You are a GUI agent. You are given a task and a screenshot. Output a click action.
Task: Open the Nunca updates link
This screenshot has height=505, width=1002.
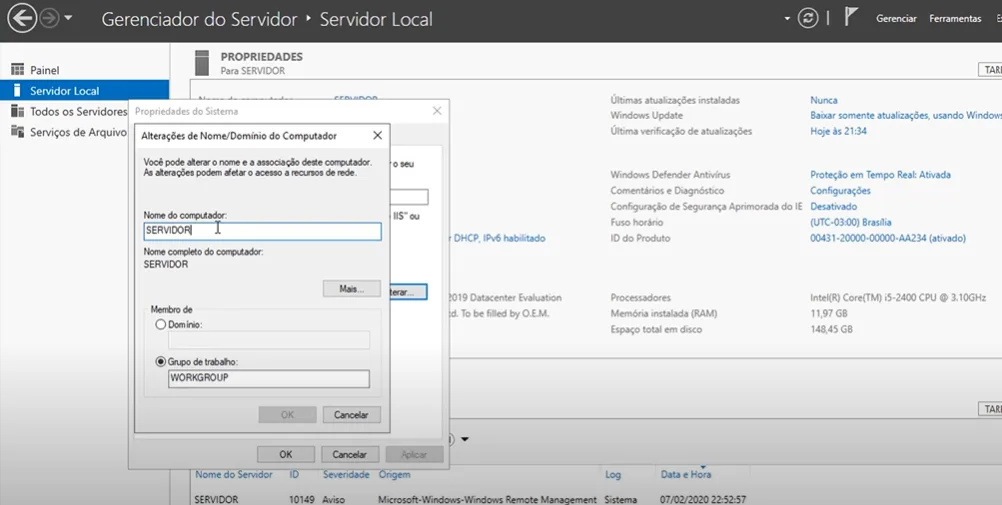[x=824, y=100]
